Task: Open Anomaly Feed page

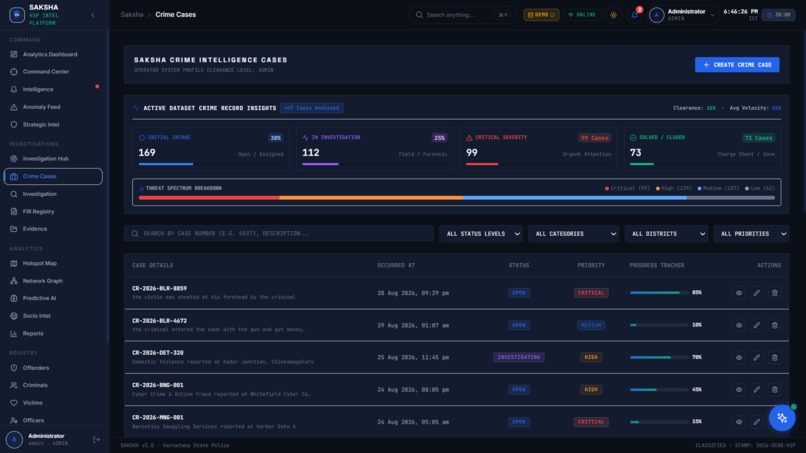Action: click(53, 107)
